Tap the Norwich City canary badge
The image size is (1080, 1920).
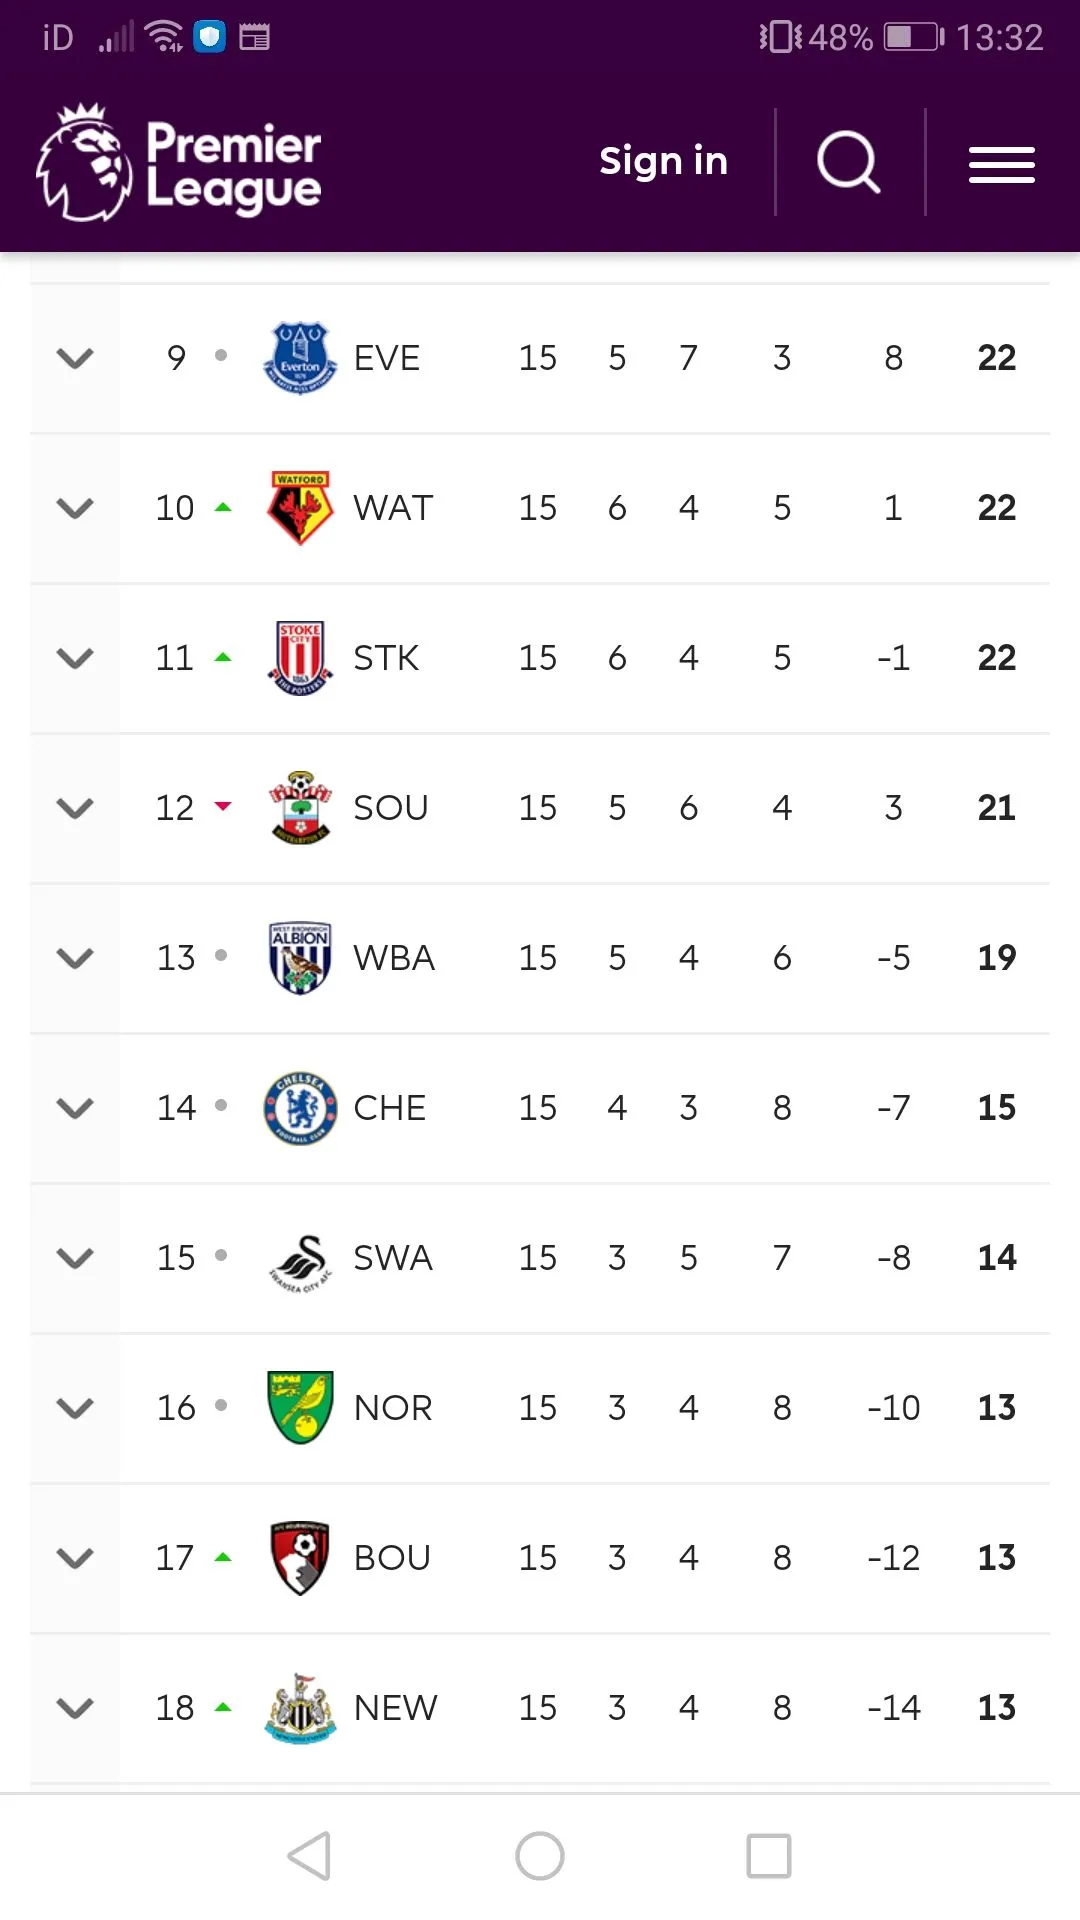coord(299,1408)
